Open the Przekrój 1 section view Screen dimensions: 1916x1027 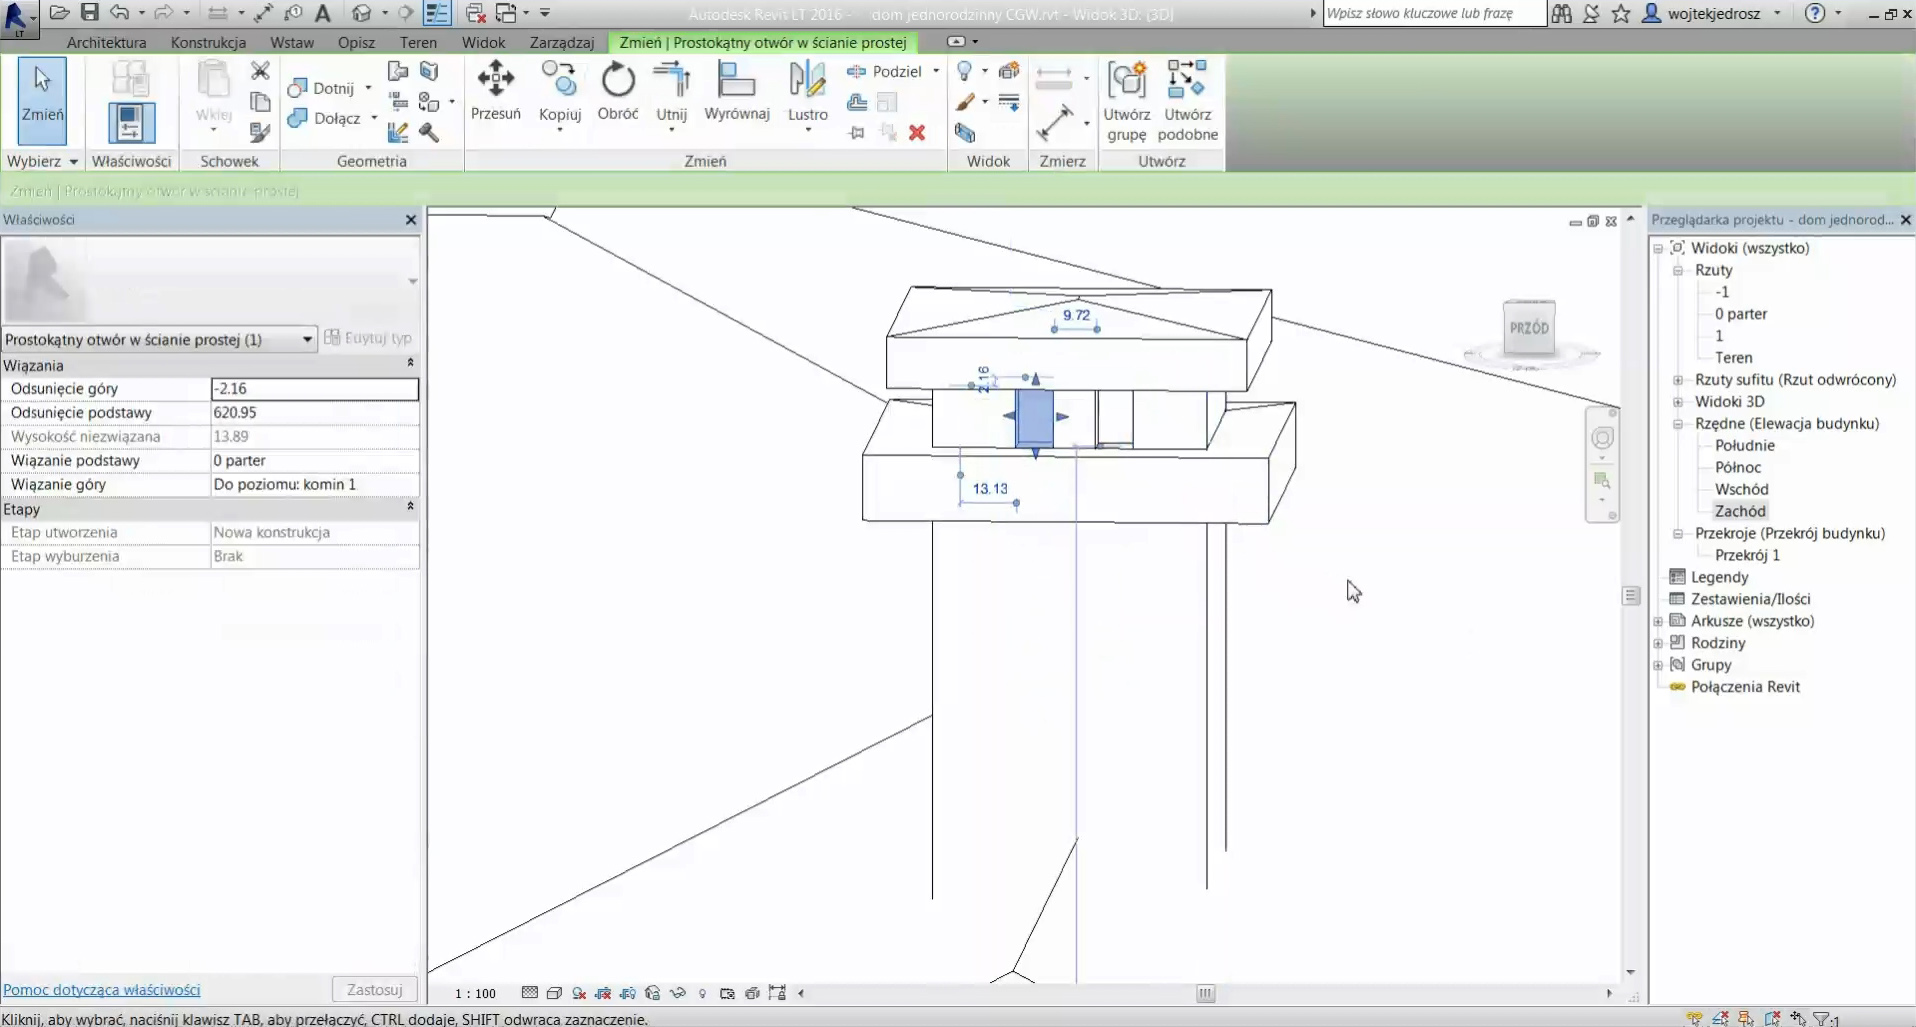(1747, 555)
